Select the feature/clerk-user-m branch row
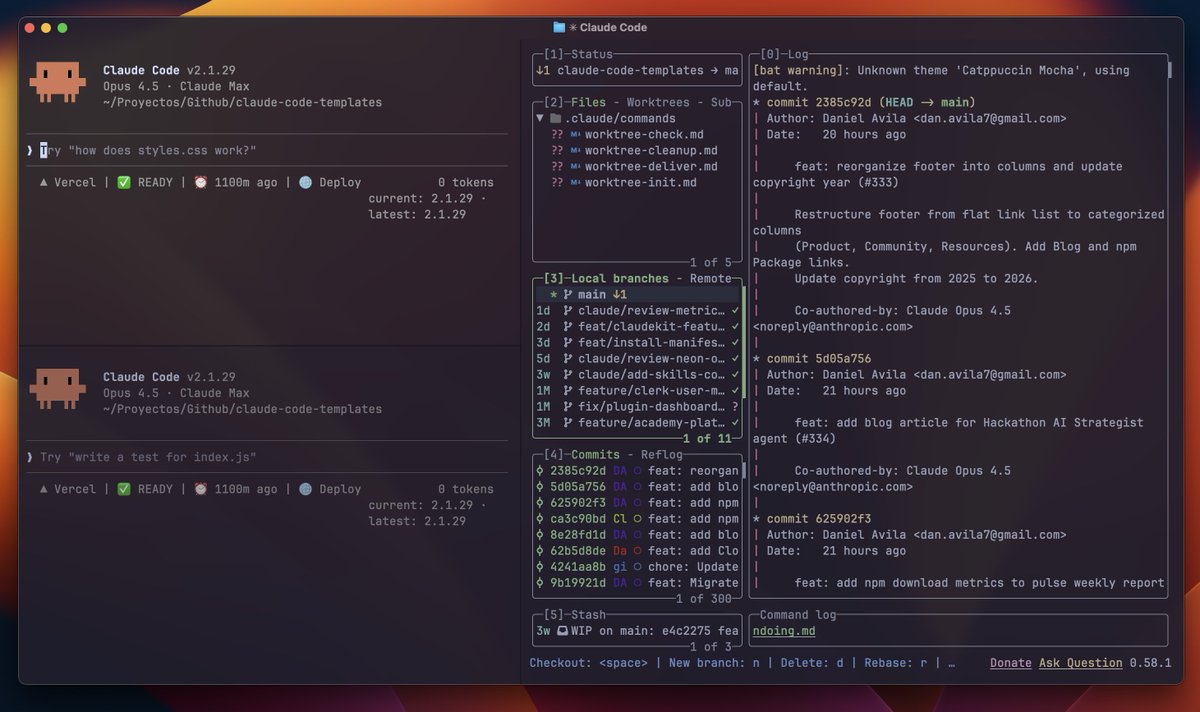 click(x=637, y=390)
